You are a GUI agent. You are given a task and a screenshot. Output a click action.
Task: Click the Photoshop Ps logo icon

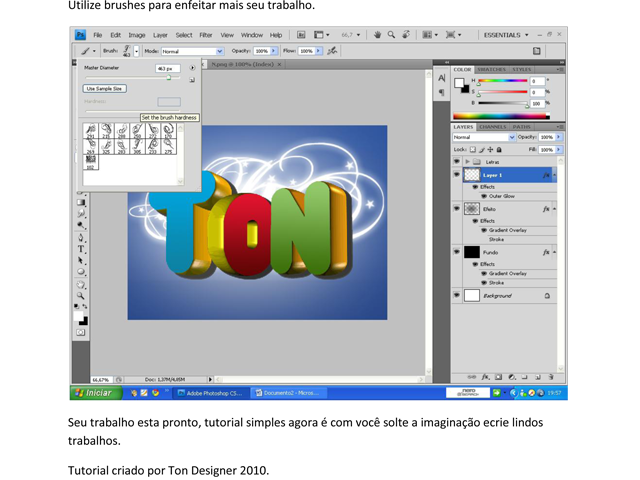pos(79,35)
